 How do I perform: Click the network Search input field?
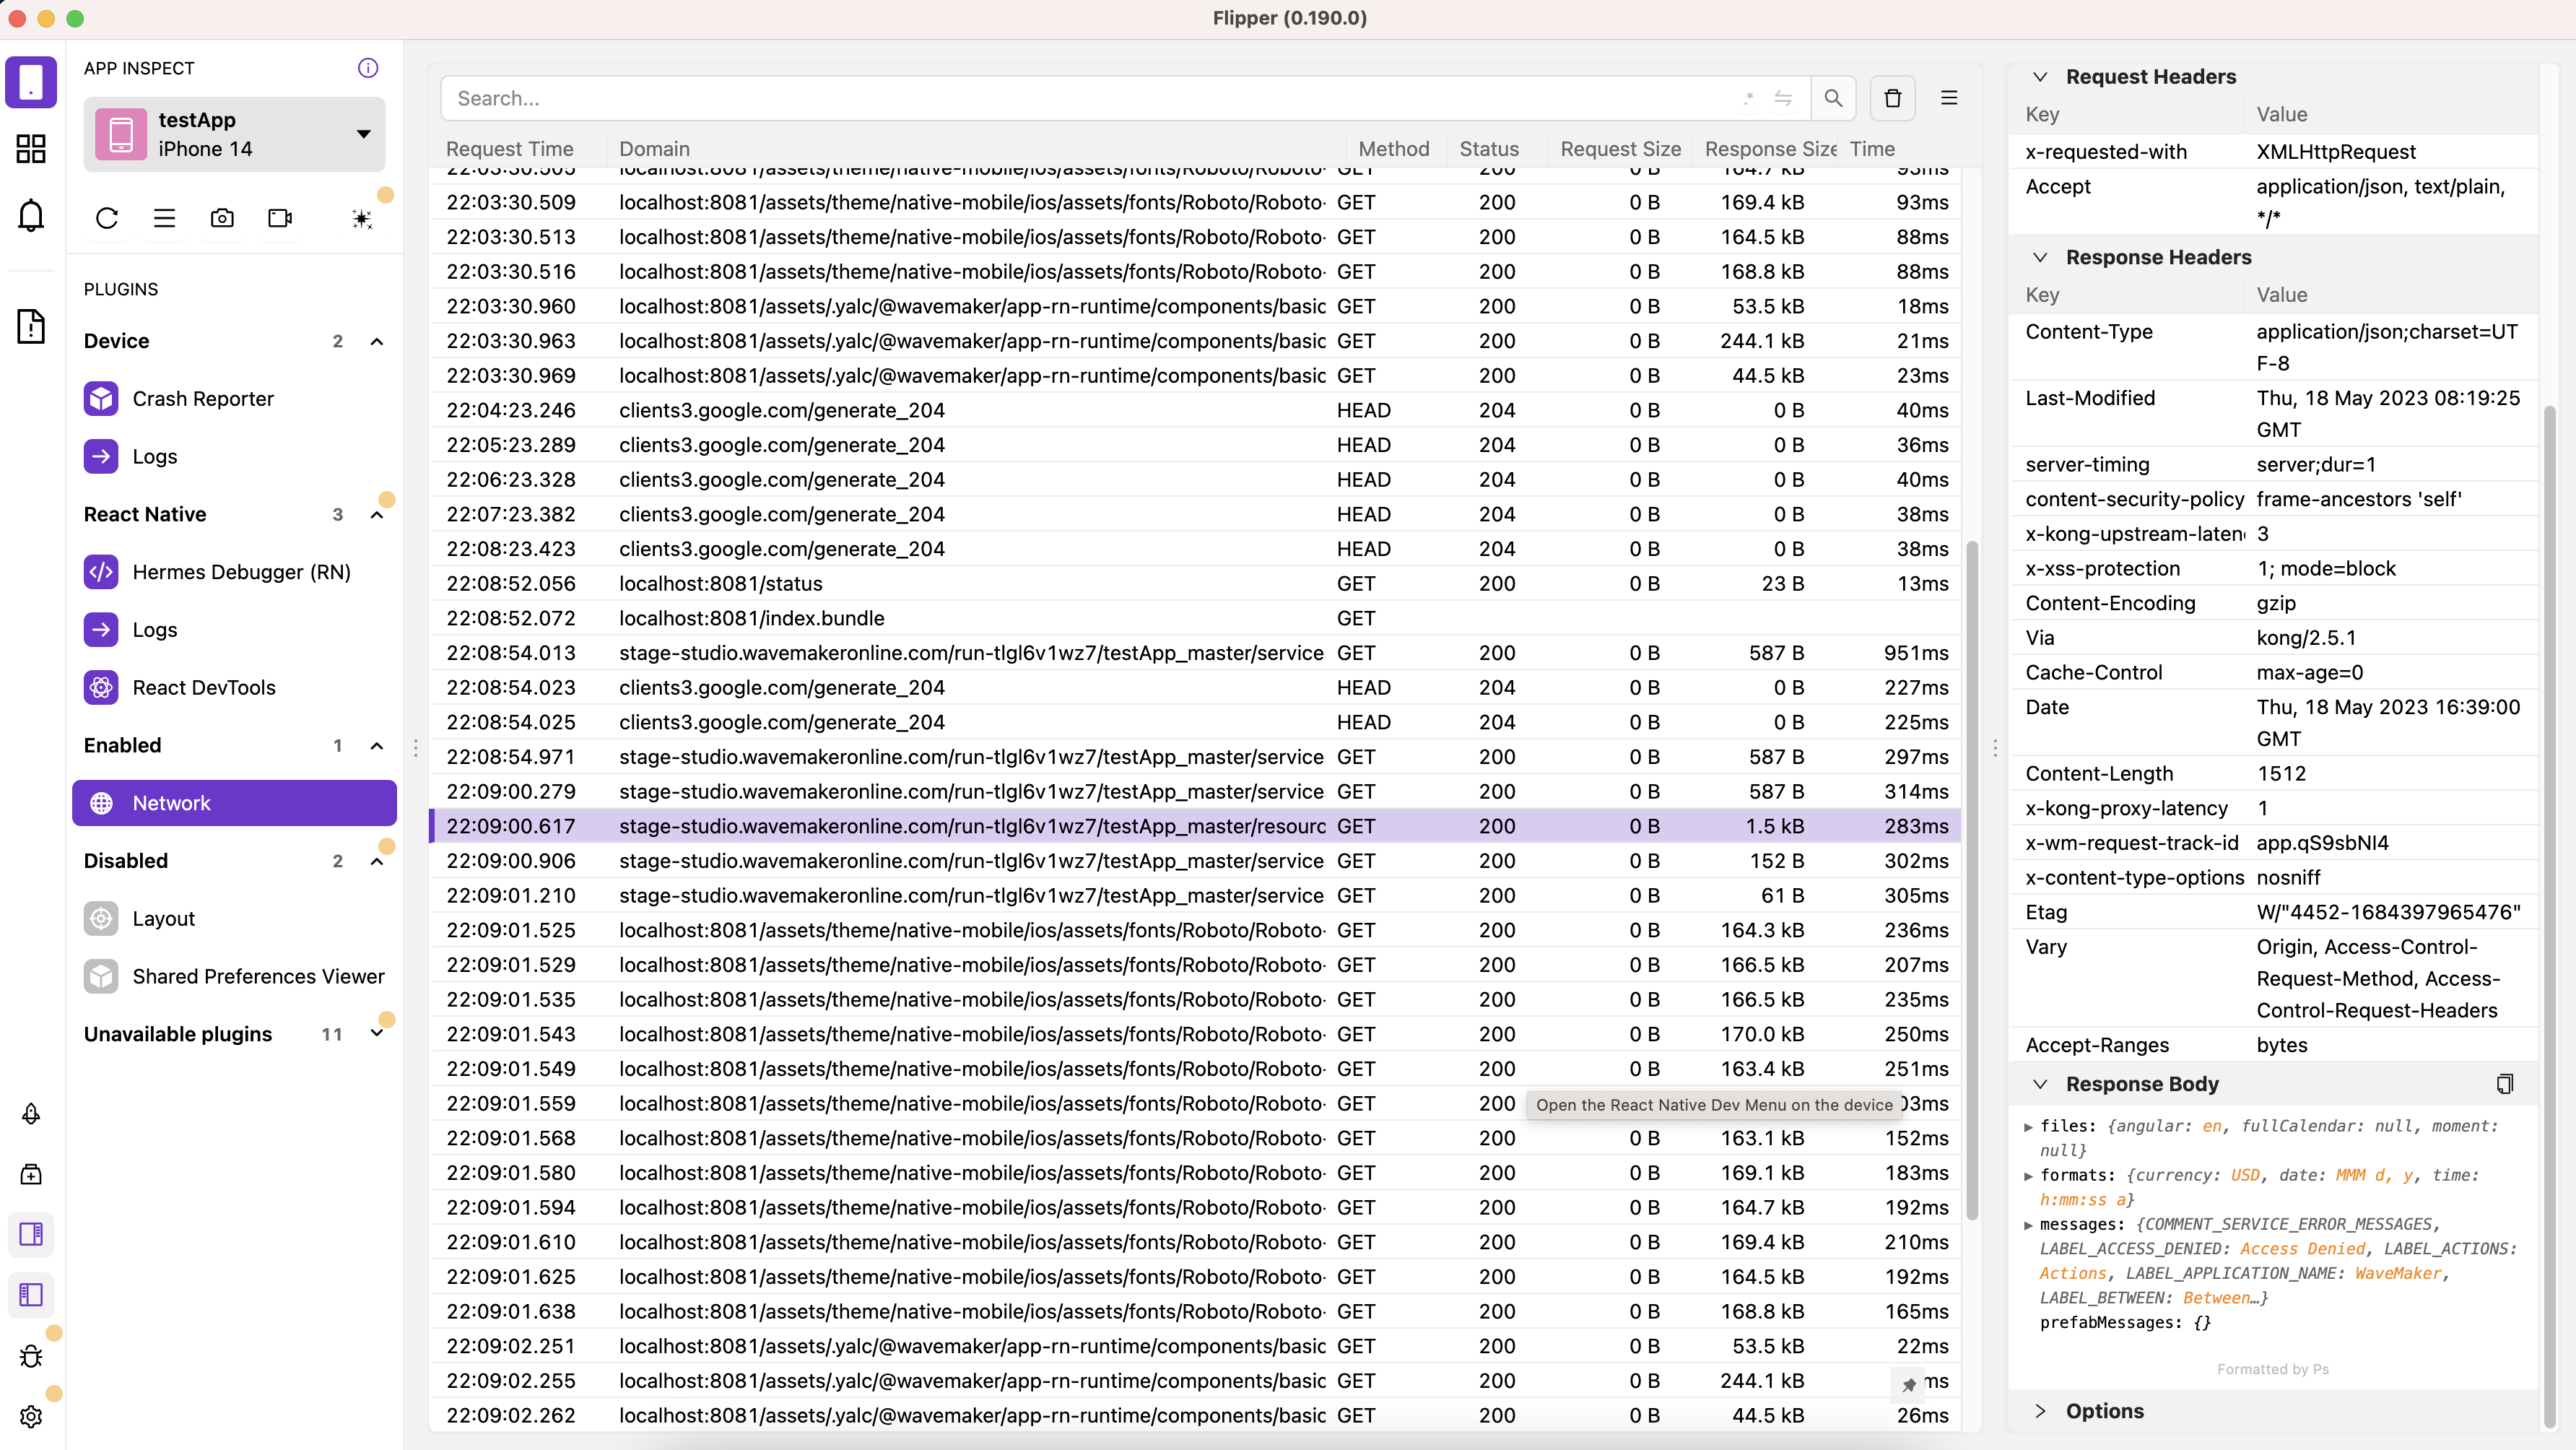(x=1090, y=98)
